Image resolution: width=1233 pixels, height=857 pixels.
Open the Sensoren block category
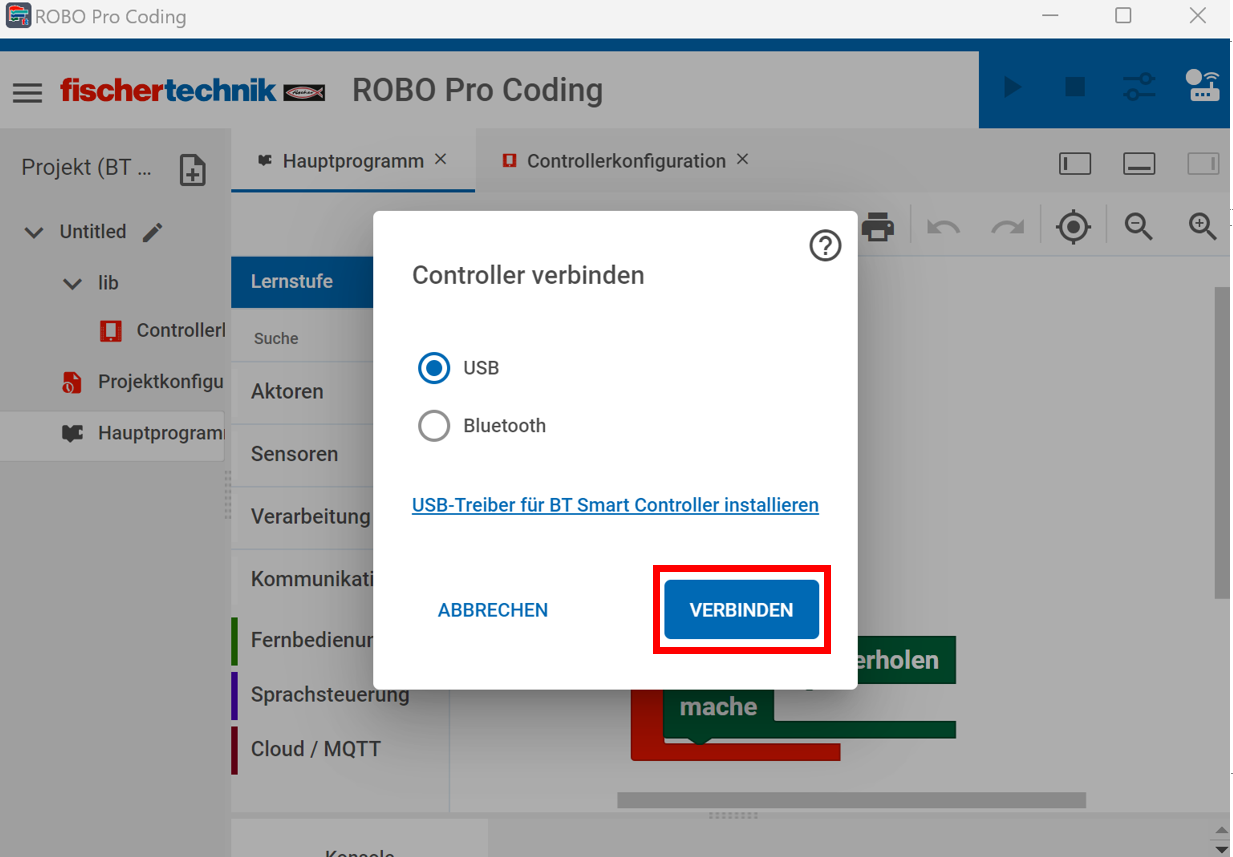click(x=302, y=454)
